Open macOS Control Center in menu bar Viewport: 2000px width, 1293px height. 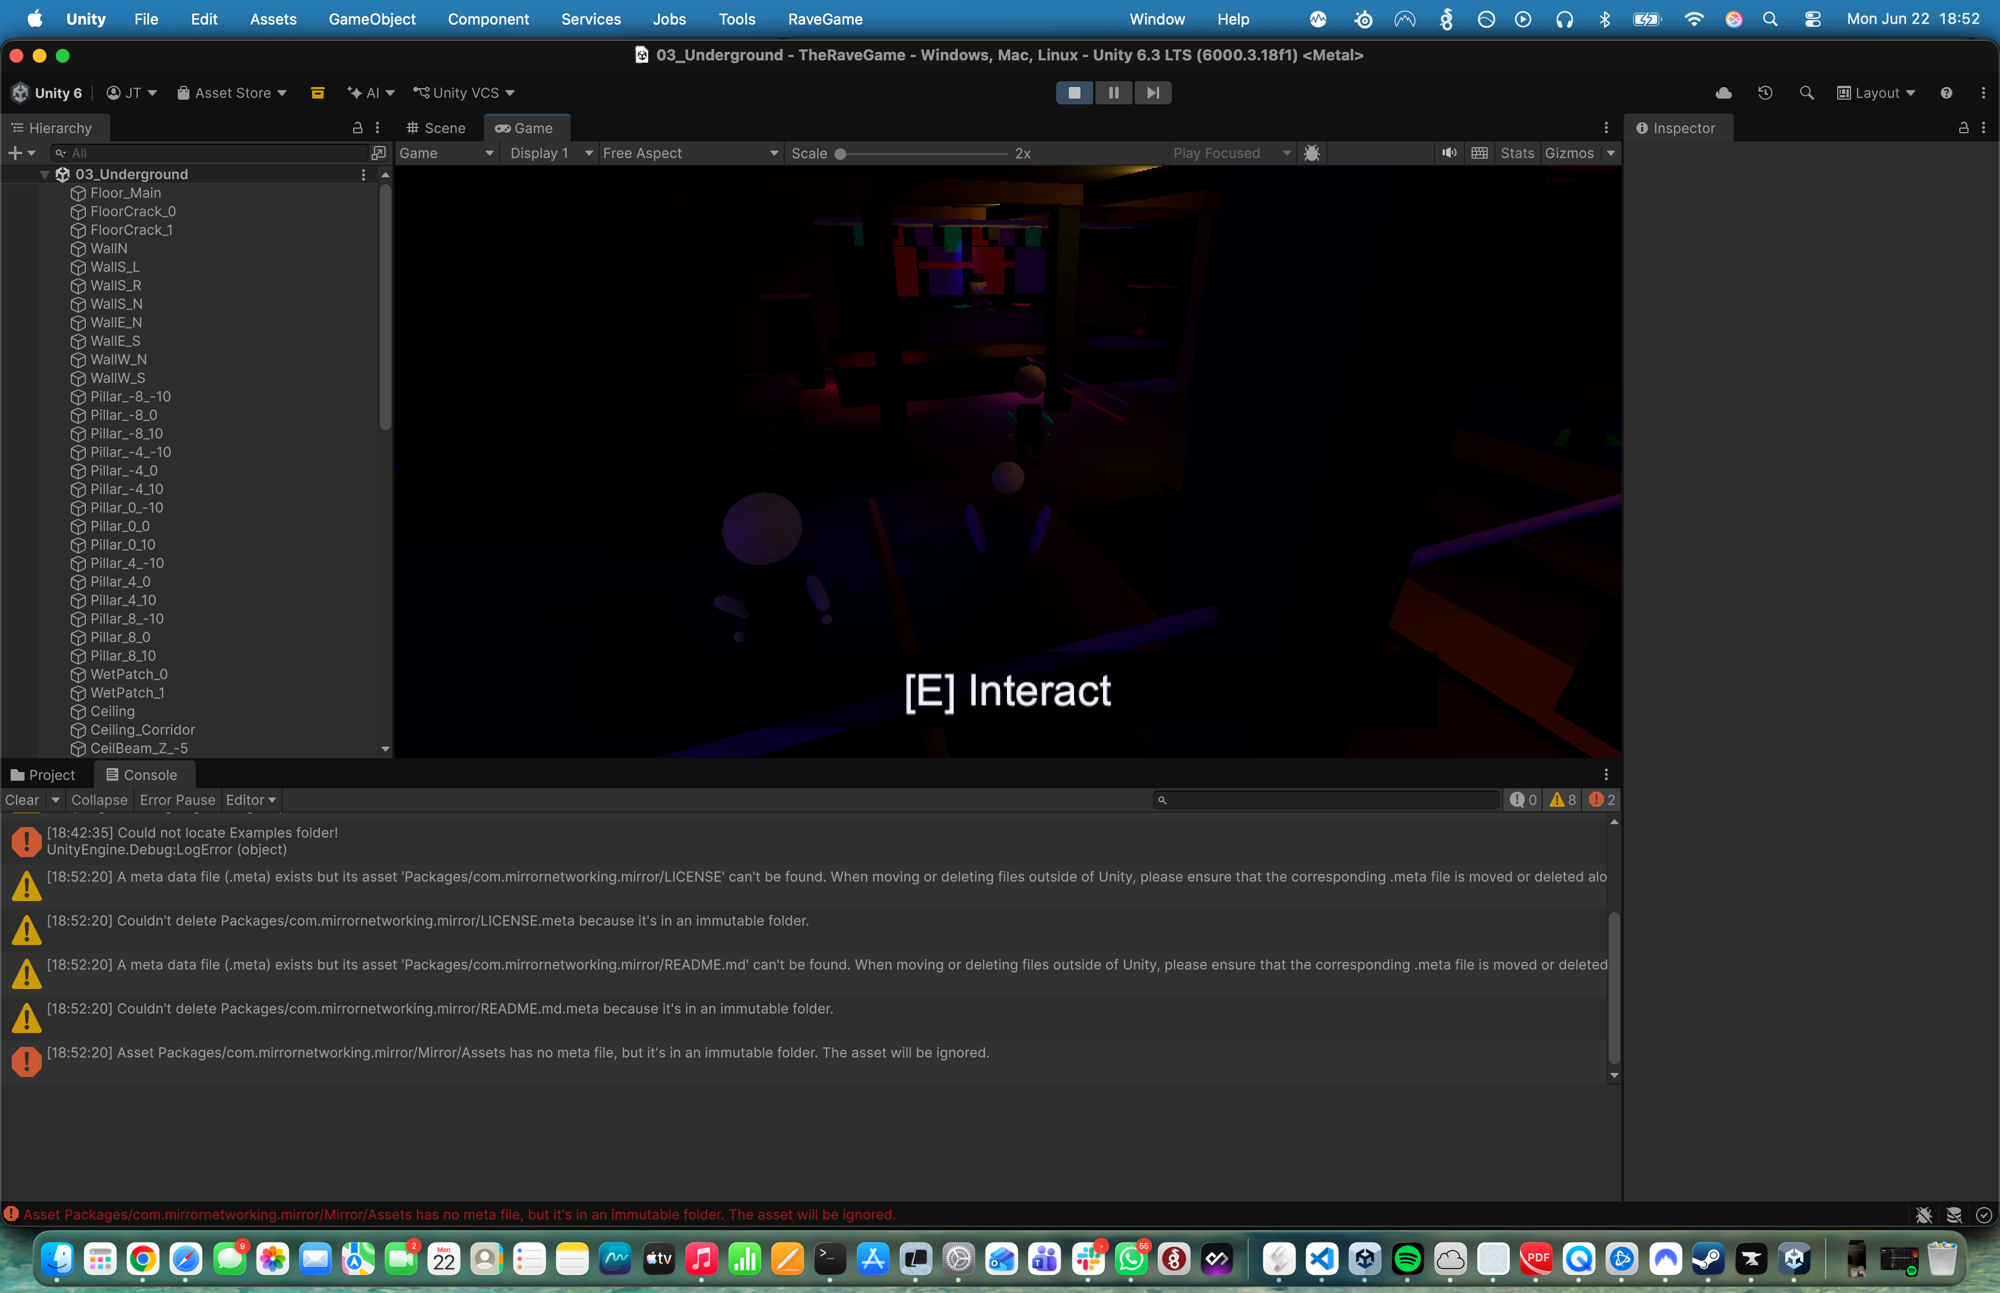coord(1812,19)
